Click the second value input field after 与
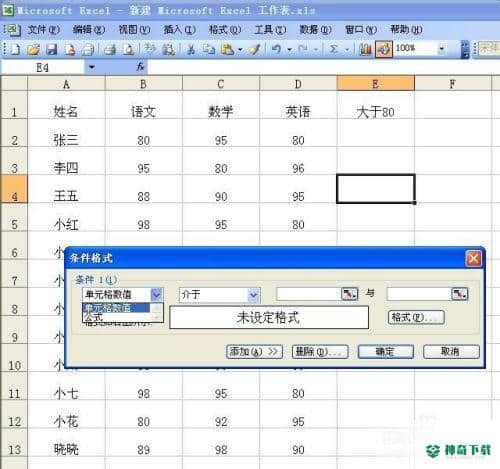Screen dimensions: 500x469 point(419,294)
